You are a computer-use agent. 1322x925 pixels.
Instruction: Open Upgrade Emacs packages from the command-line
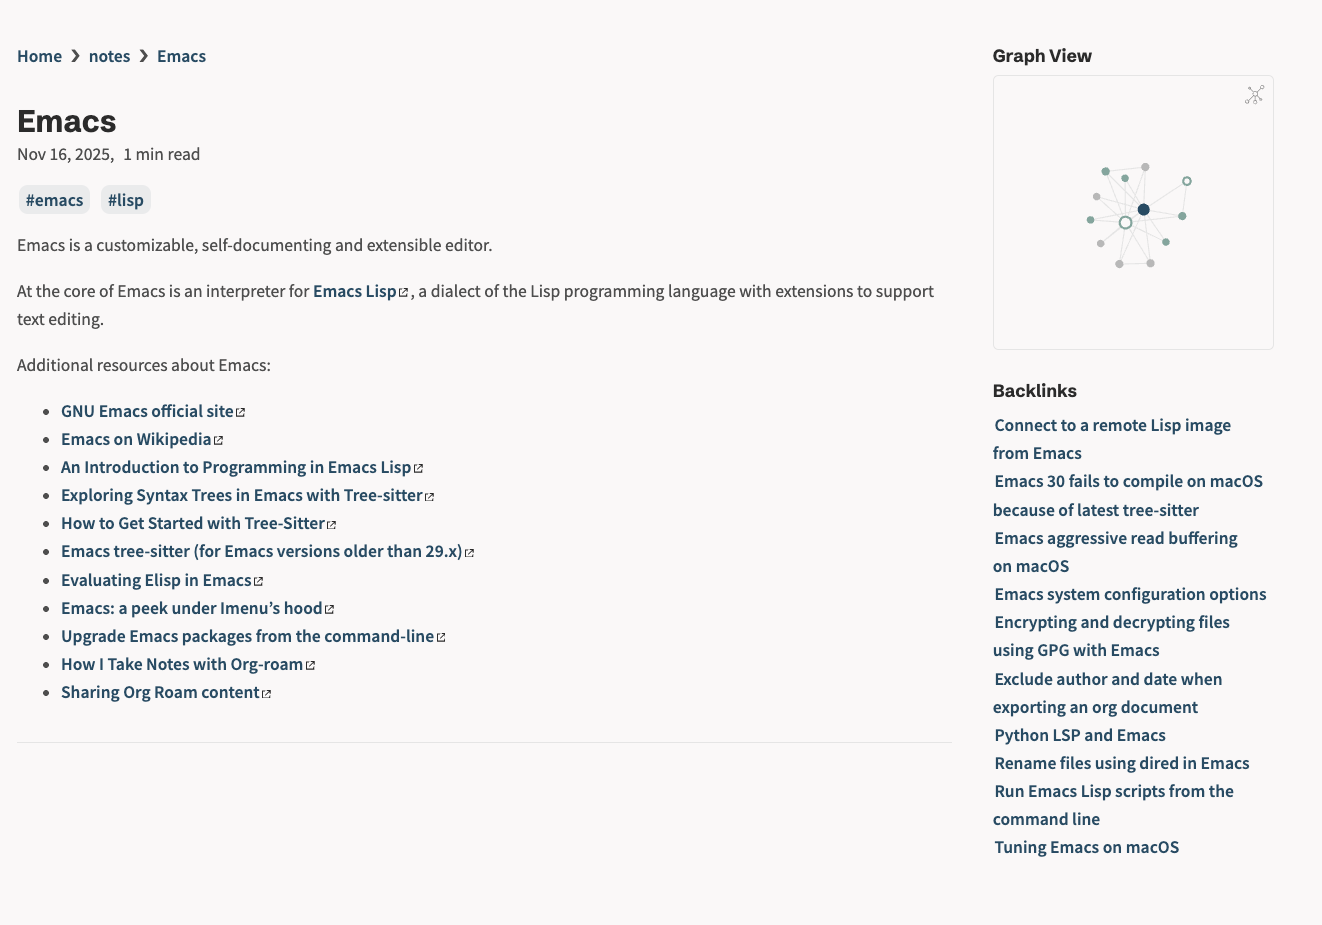[247, 636]
